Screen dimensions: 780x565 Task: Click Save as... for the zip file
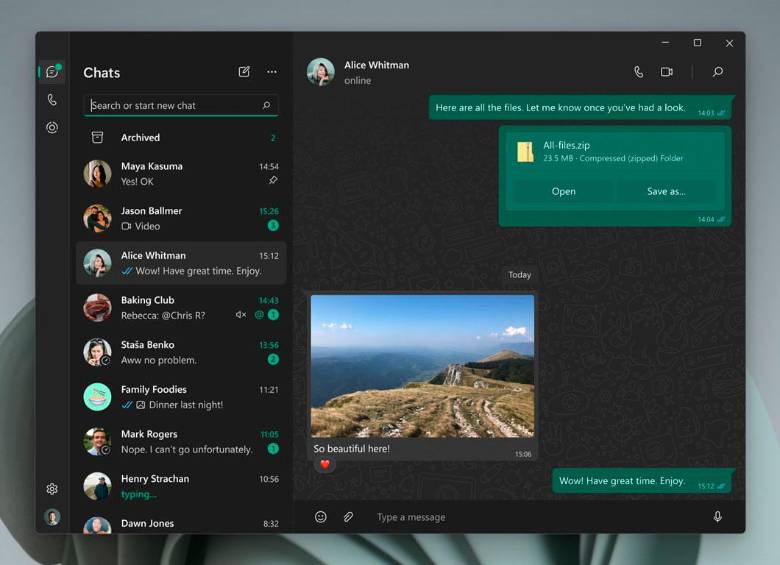point(666,191)
